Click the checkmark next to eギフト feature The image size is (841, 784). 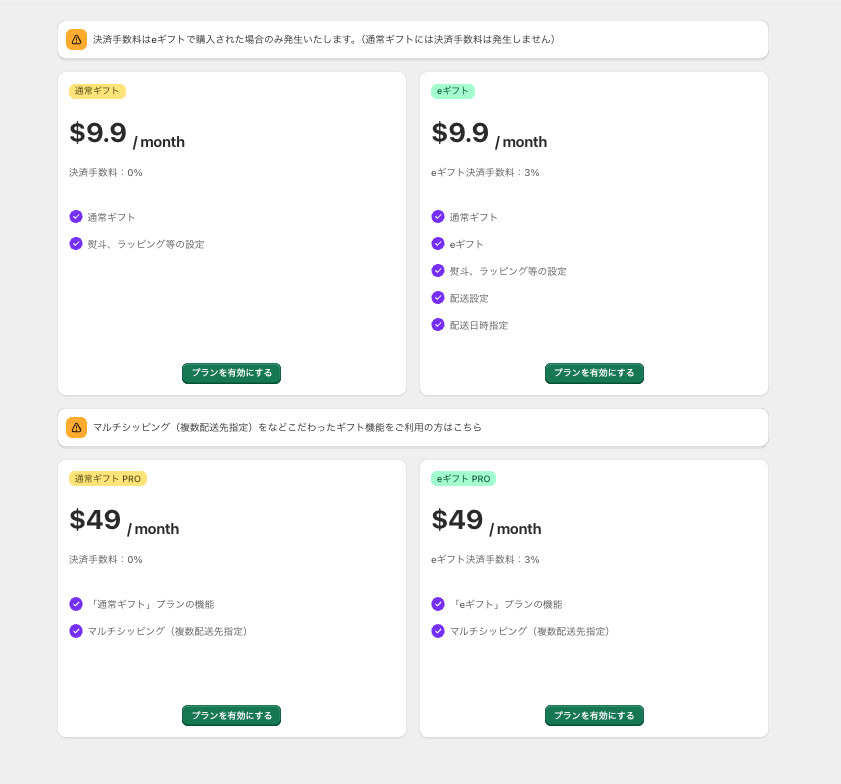click(x=438, y=244)
